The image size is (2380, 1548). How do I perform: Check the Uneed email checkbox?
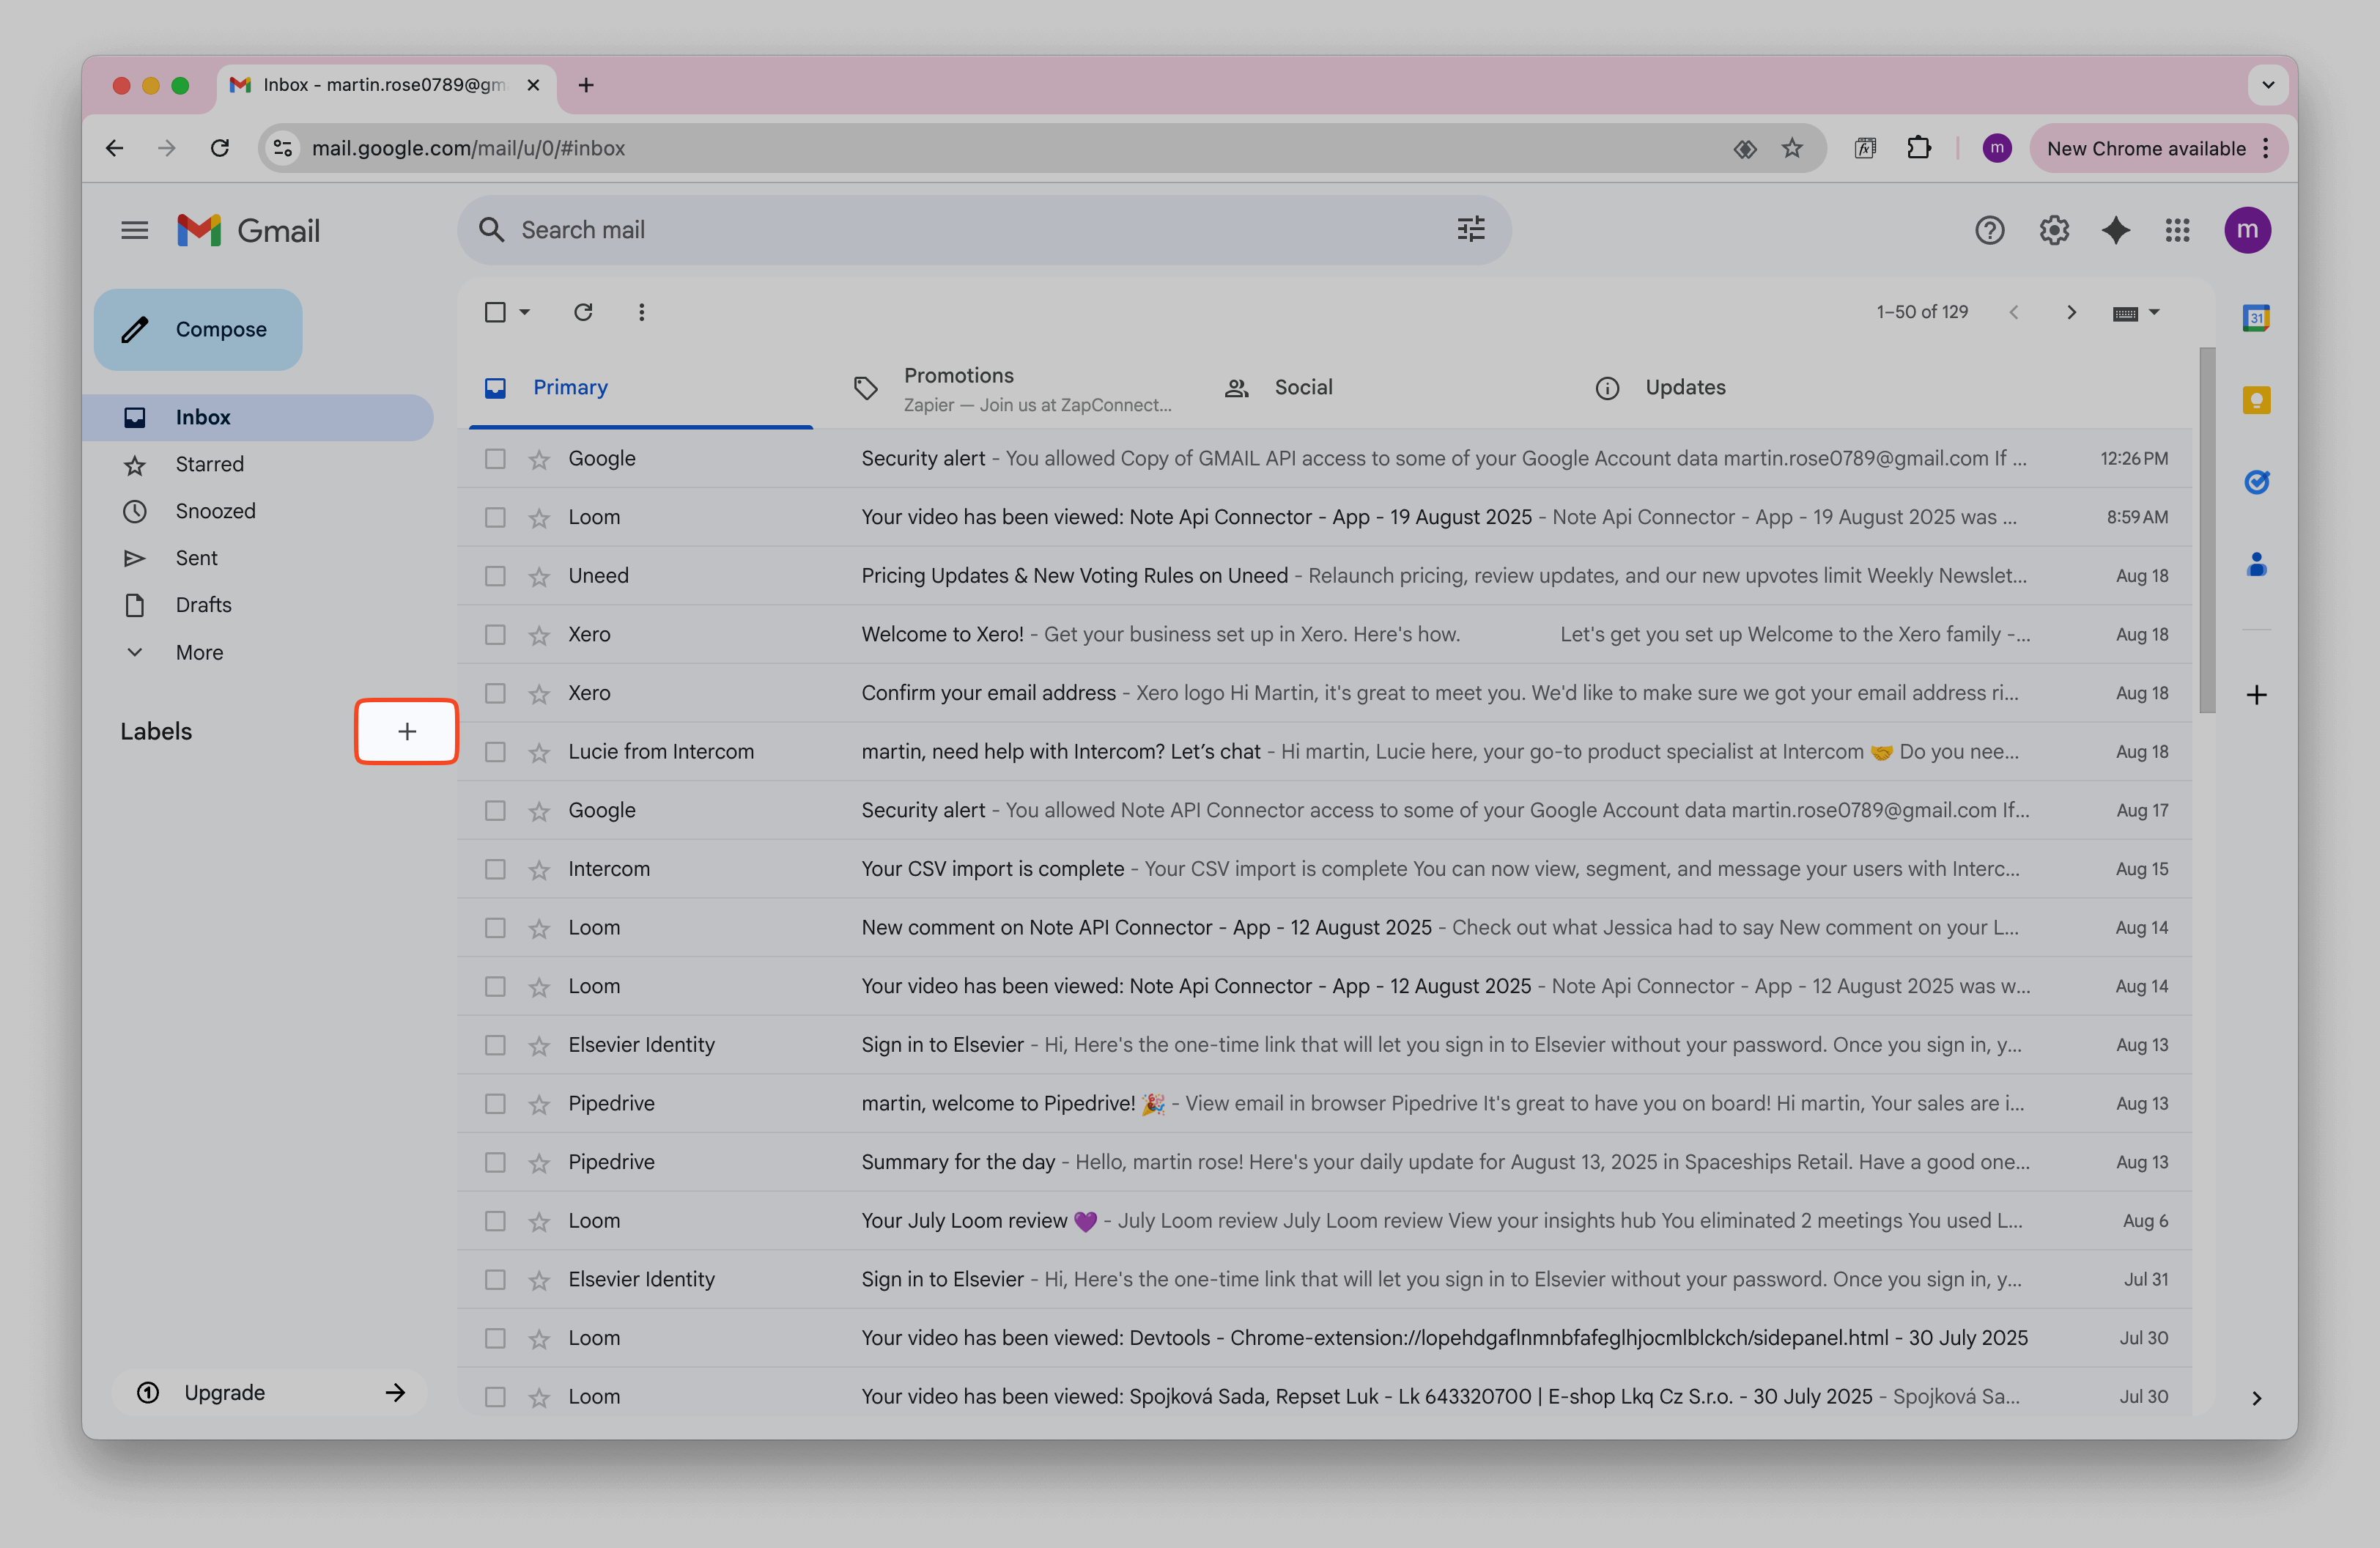coord(495,576)
